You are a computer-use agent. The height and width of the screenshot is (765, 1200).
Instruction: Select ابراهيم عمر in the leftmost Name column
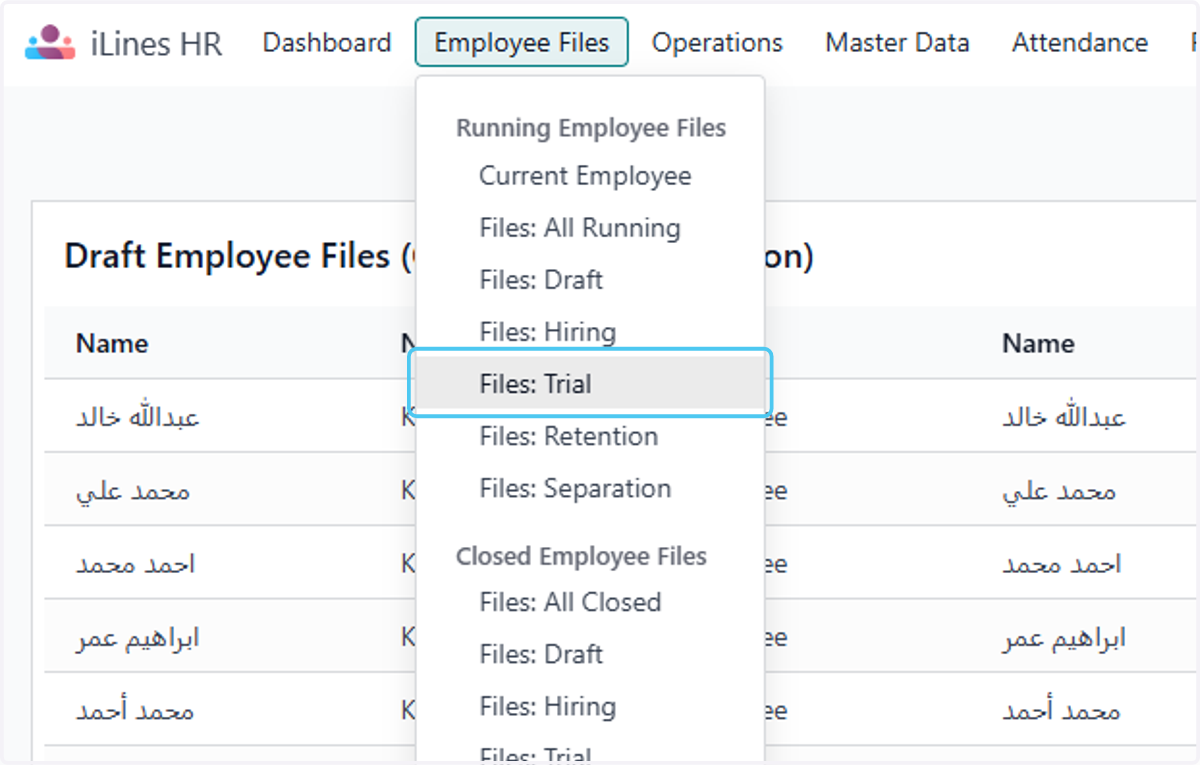[138, 638]
